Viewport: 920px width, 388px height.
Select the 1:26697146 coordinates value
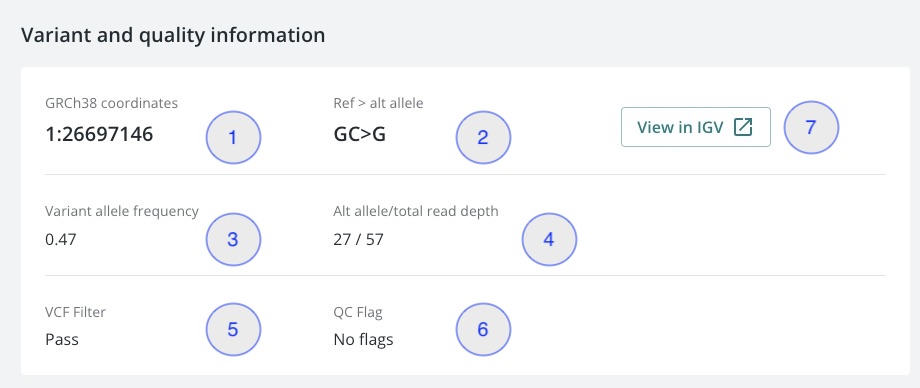(99, 134)
